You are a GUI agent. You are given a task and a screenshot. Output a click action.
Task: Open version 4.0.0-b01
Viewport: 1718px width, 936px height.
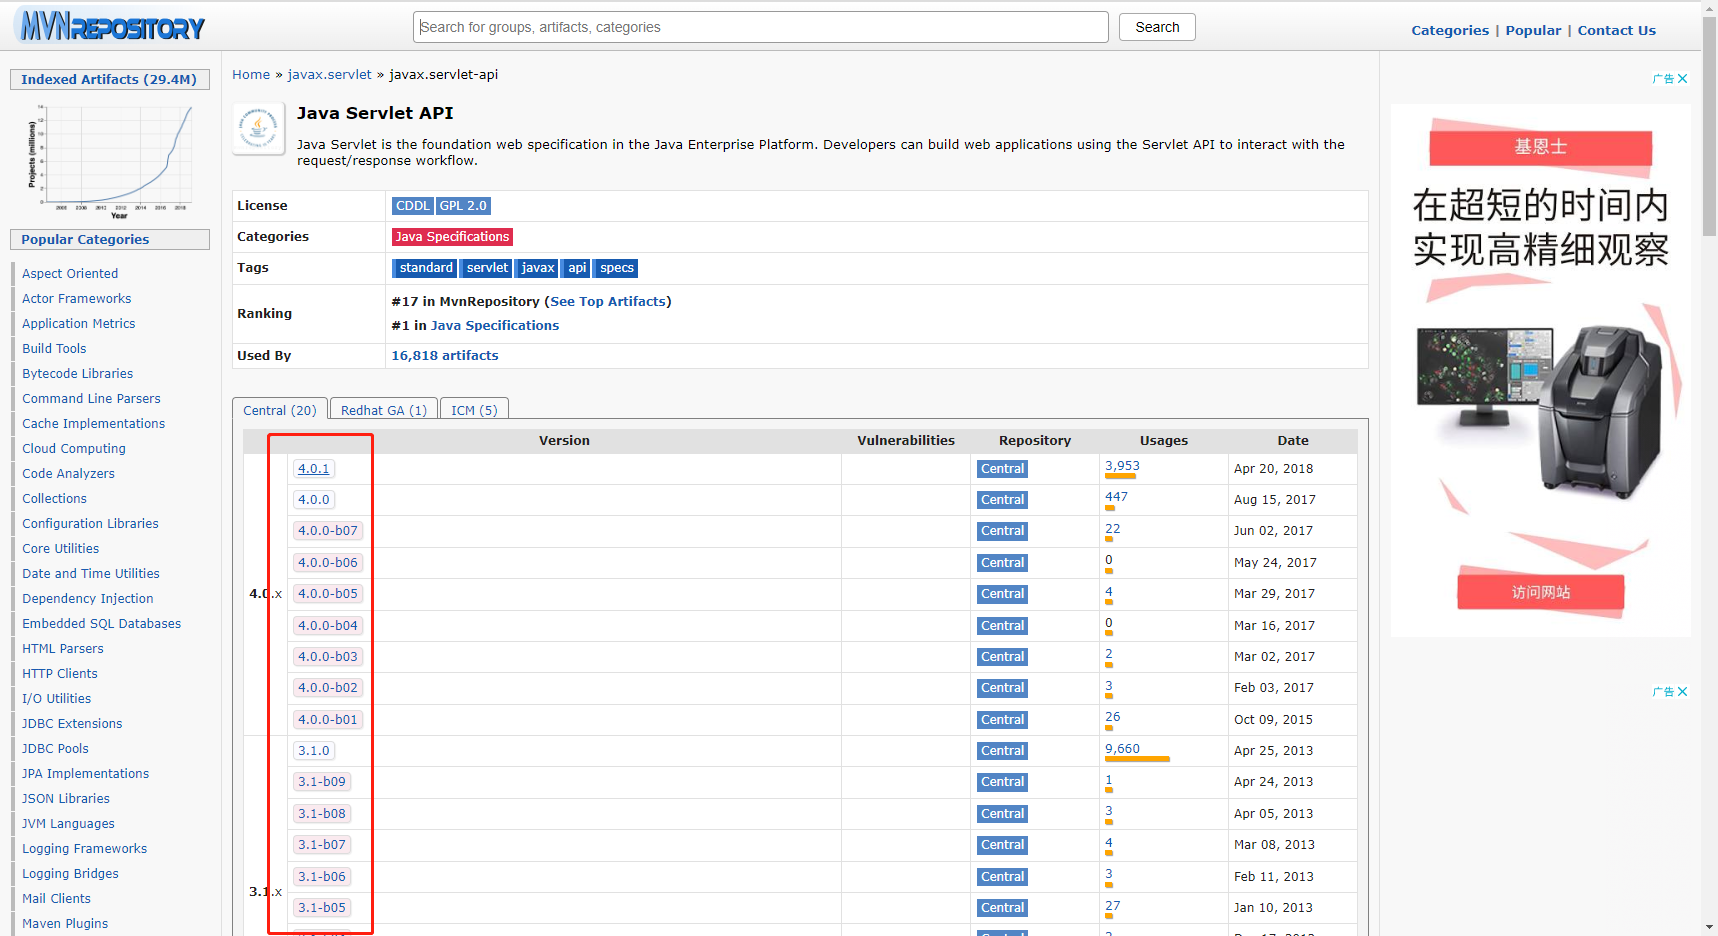click(x=328, y=720)
